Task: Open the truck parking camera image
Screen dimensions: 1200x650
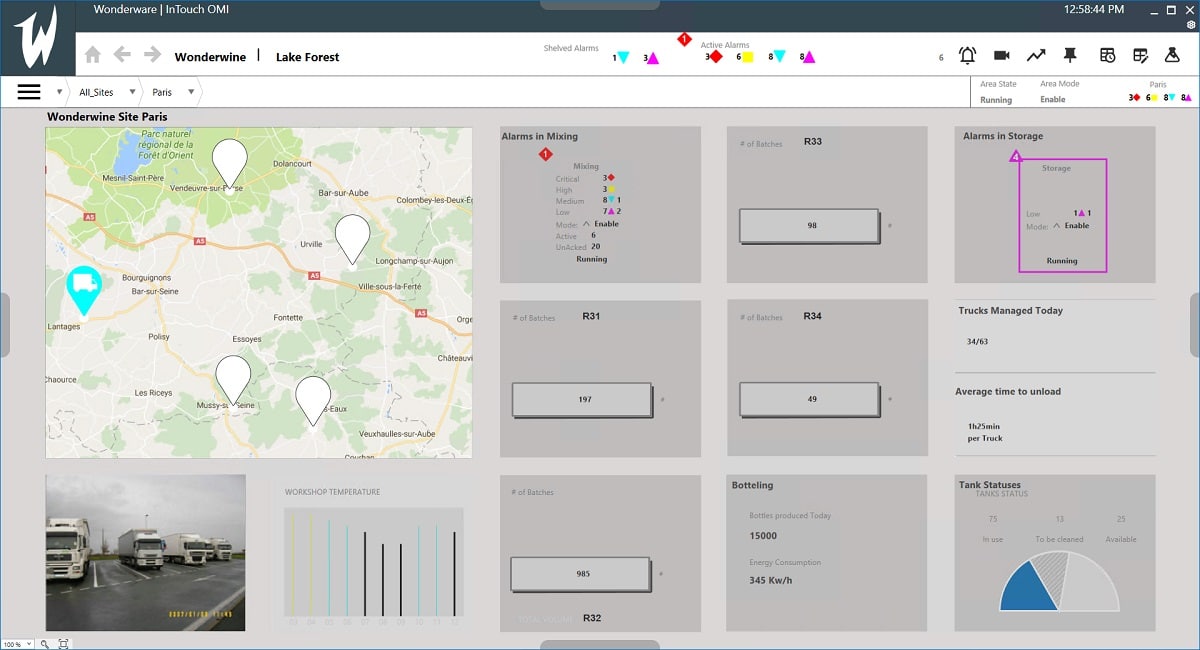Action: [145, 552]
